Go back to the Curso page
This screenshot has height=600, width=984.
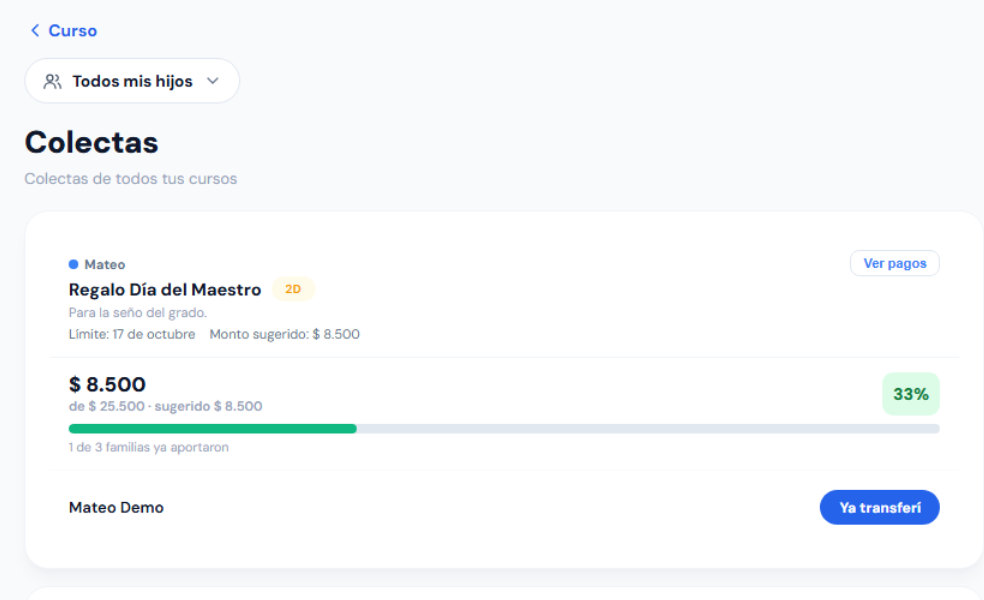click(x=63, y=30)
